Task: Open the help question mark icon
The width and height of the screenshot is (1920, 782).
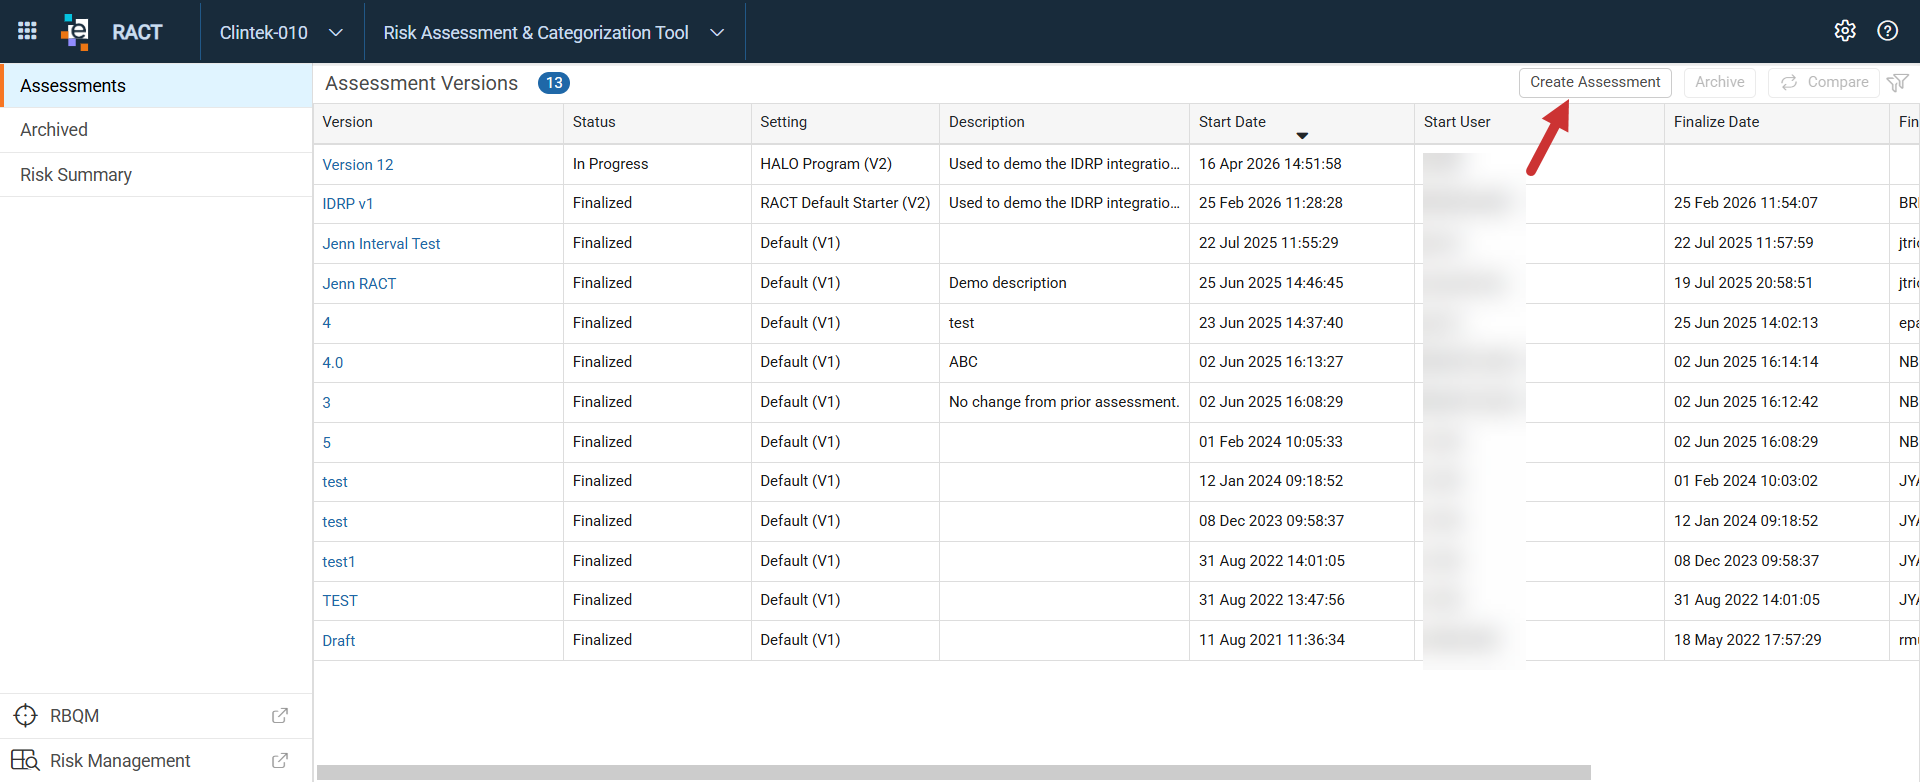Action: [1887, 31]
